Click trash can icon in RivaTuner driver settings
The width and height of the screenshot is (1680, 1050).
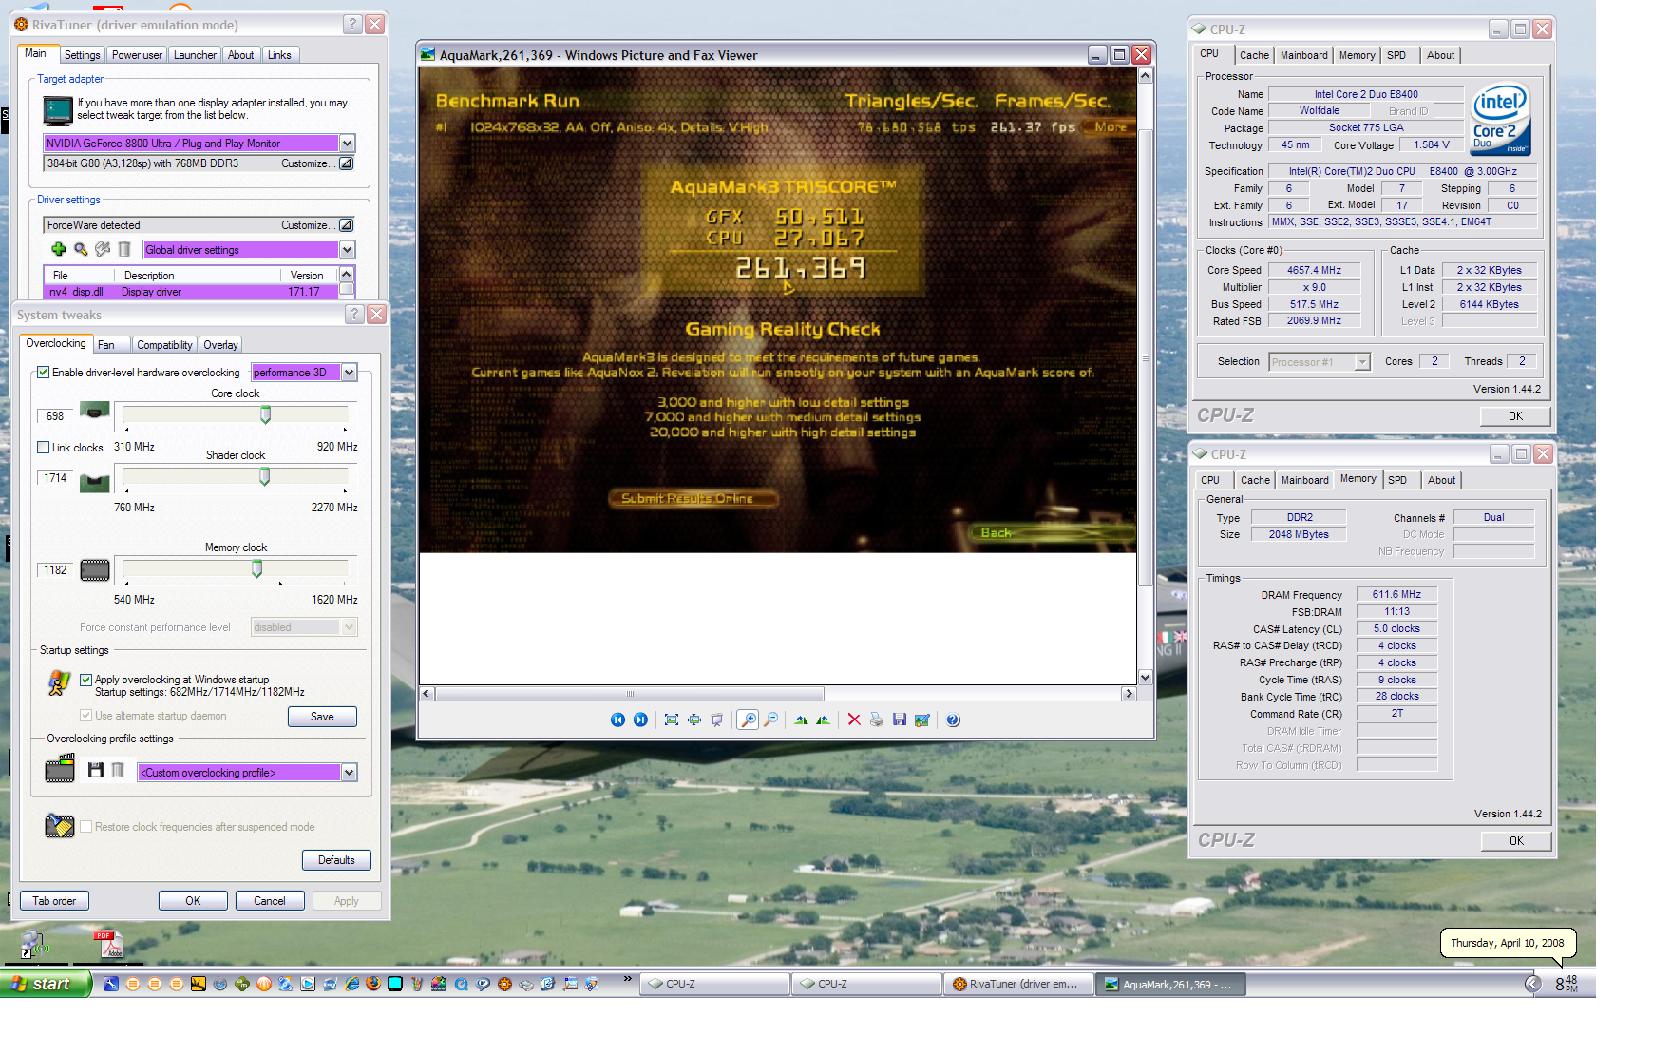click(x=124, y=249)
